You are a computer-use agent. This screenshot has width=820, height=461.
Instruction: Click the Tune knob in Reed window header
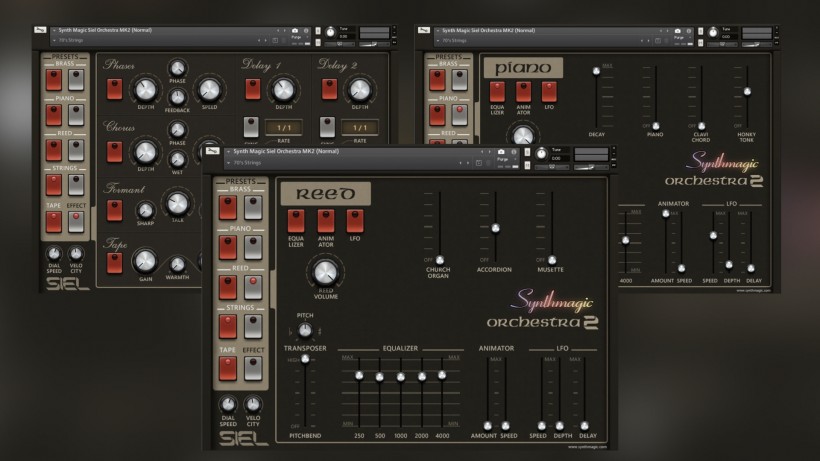pyautogui.click(x=541, y=154)
